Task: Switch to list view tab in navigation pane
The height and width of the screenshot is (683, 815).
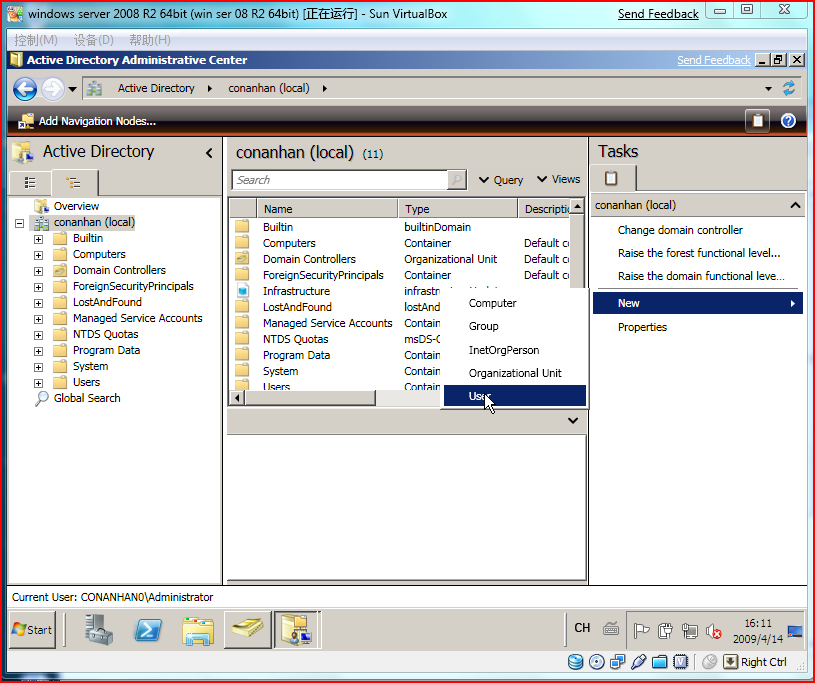Action: (30, 182)
